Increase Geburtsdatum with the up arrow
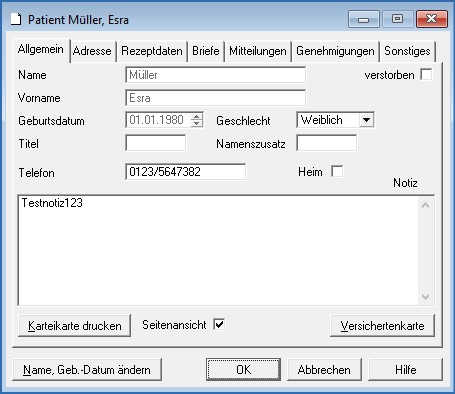455x394 pixels. tap(197, 117)
